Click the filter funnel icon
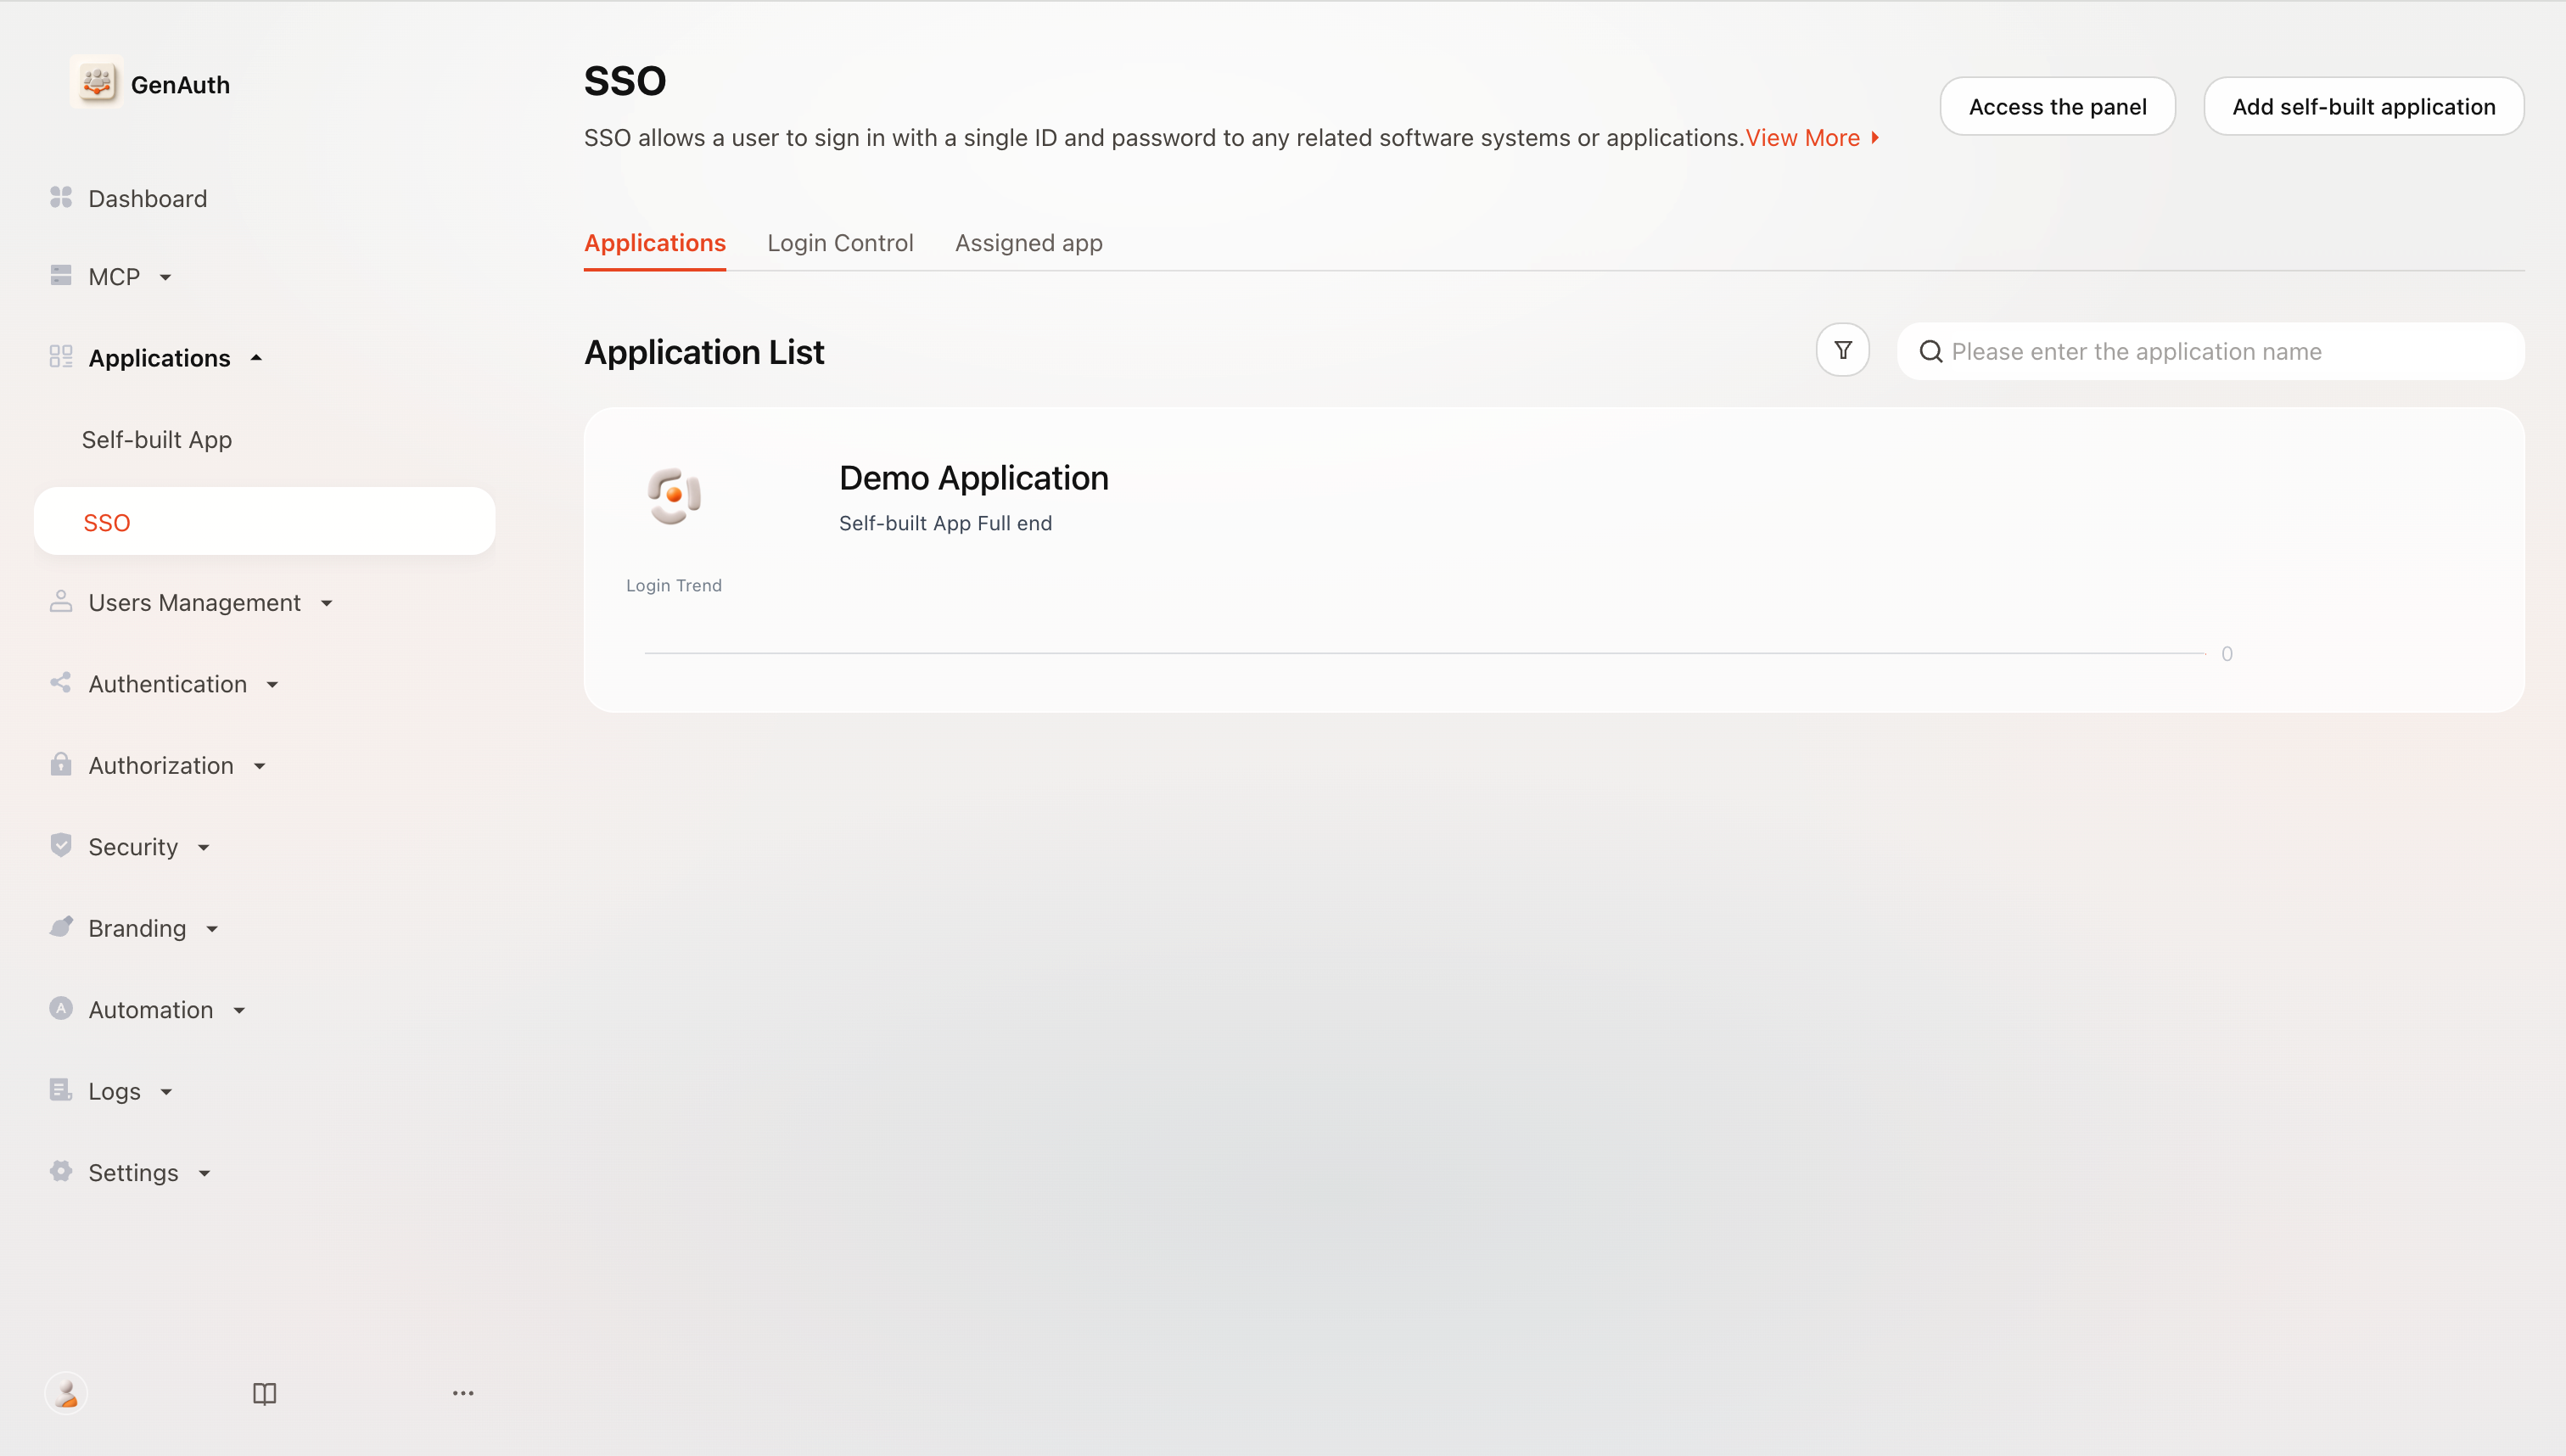 [1842, 350]
